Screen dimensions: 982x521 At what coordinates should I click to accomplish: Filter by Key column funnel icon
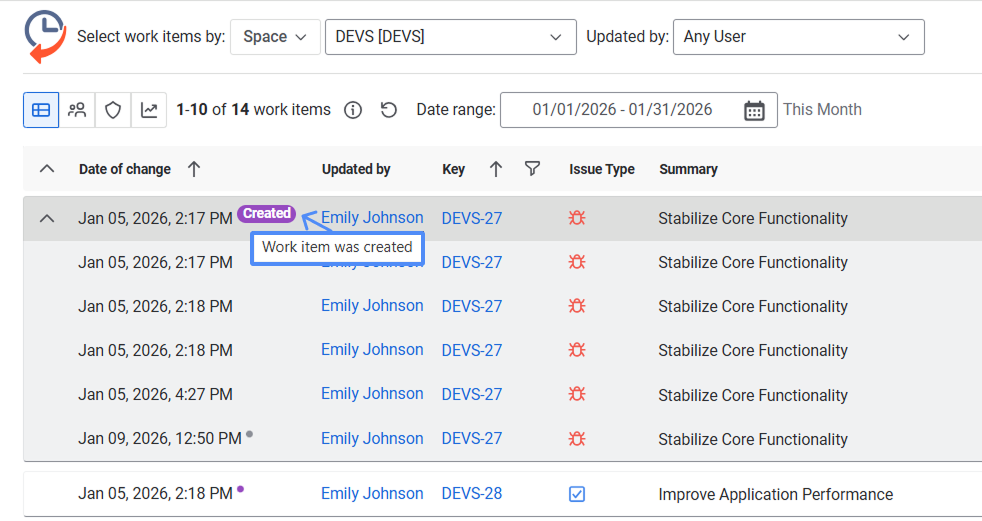(532, 169)
